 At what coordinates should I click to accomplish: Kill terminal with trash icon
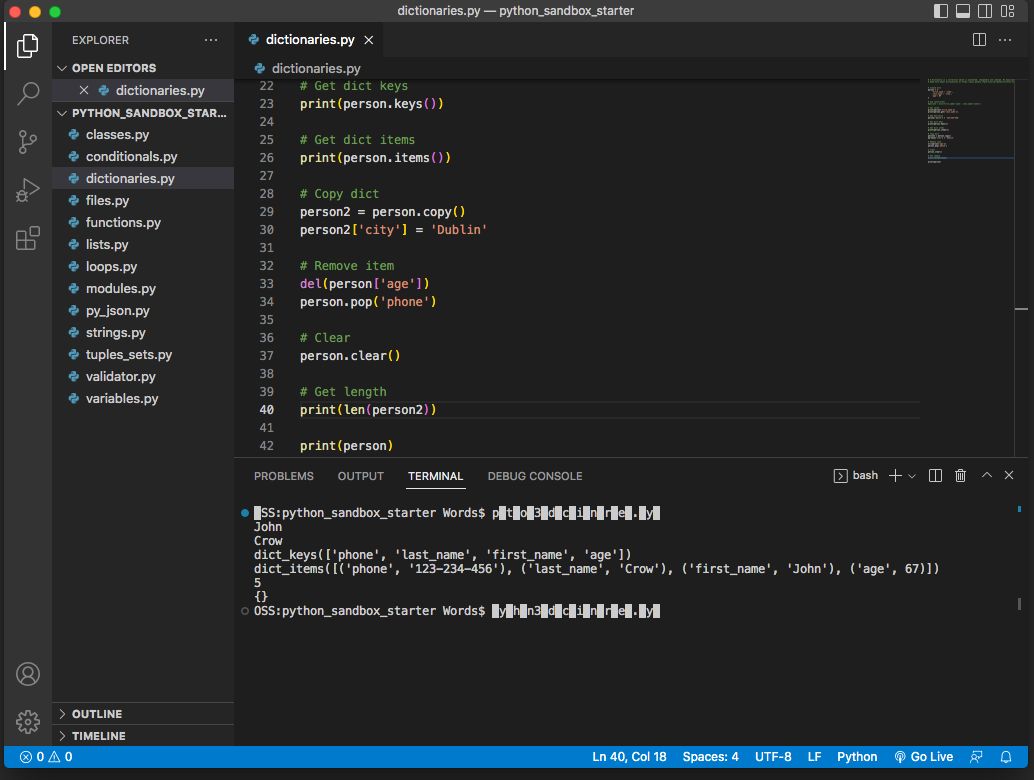pos(960,476)
